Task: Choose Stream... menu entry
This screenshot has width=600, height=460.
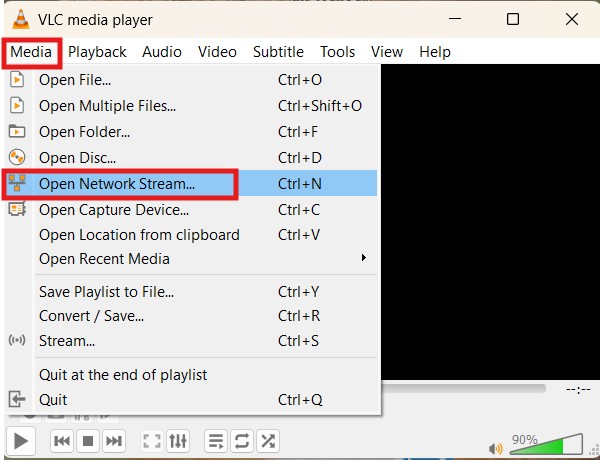Action: point(191,340)
